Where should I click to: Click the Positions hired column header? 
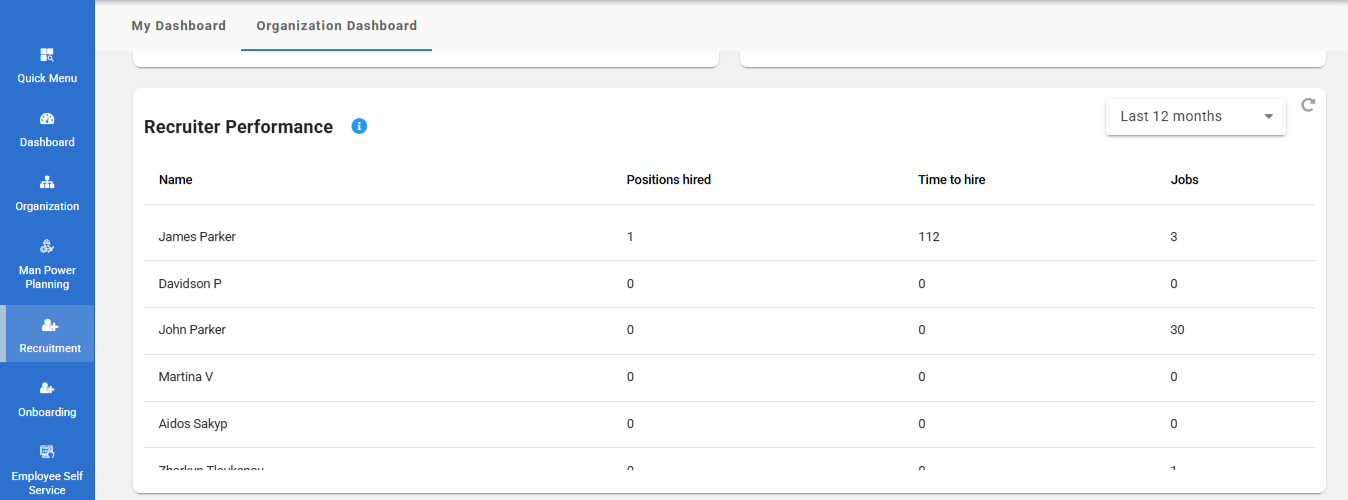point(669,180)
